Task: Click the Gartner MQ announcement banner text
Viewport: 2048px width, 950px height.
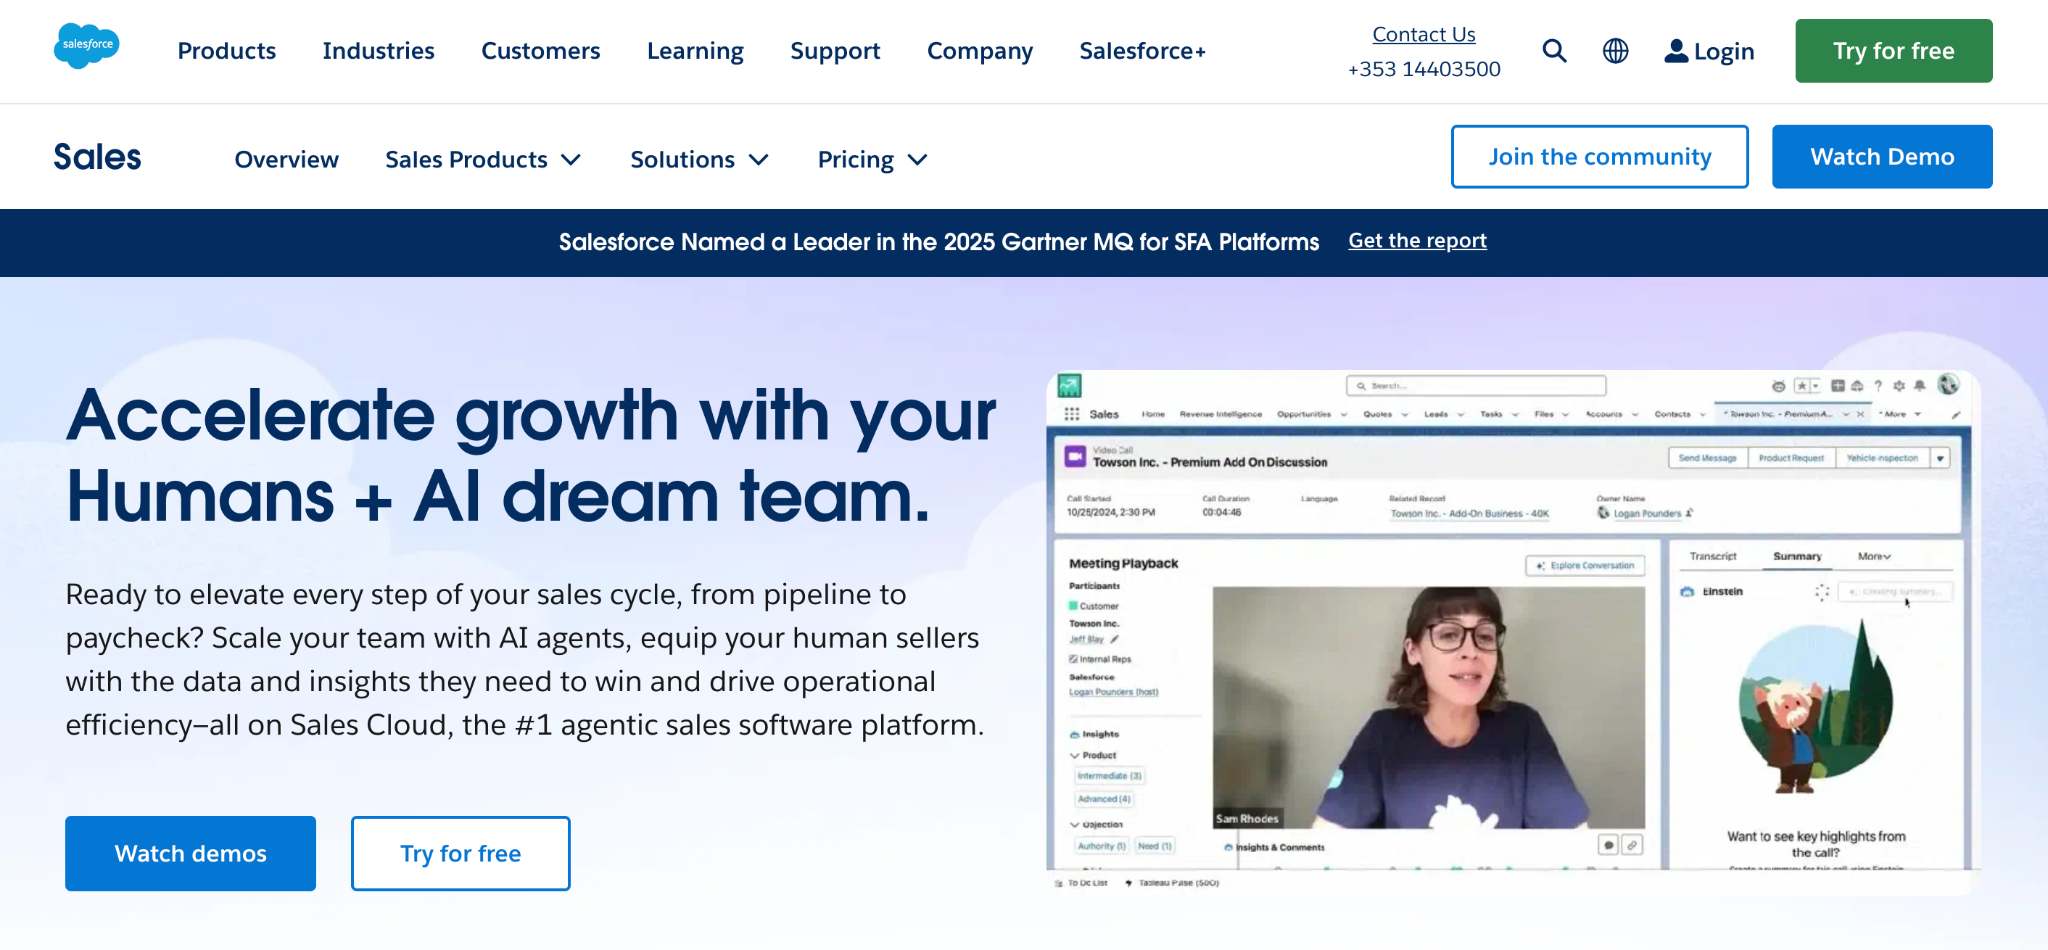Action: click(939, 242)
